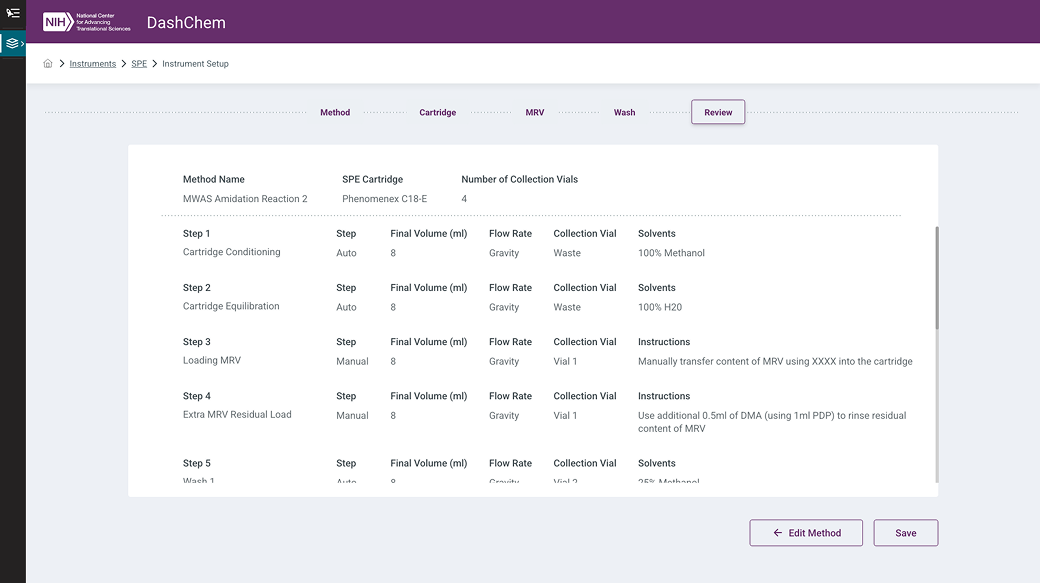This screenshot has width=1040, height=583.
Task: Click the review panel vertical scrollbar
Action: [936, 278]
